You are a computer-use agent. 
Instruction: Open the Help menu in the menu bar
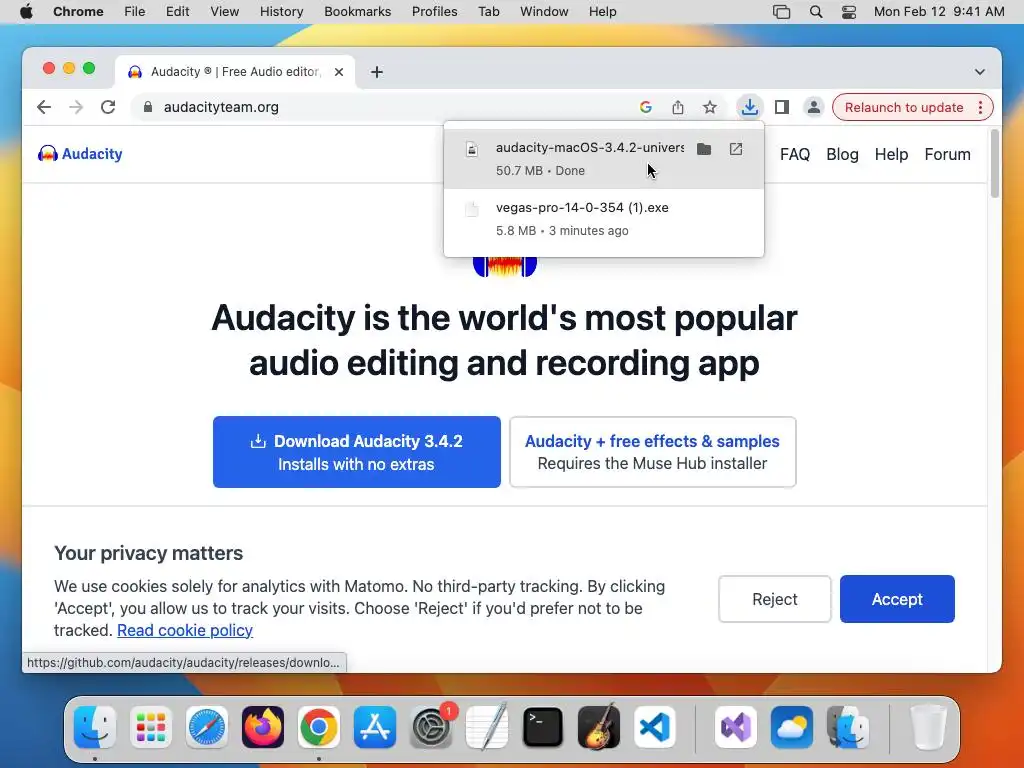tap(602, 12)
